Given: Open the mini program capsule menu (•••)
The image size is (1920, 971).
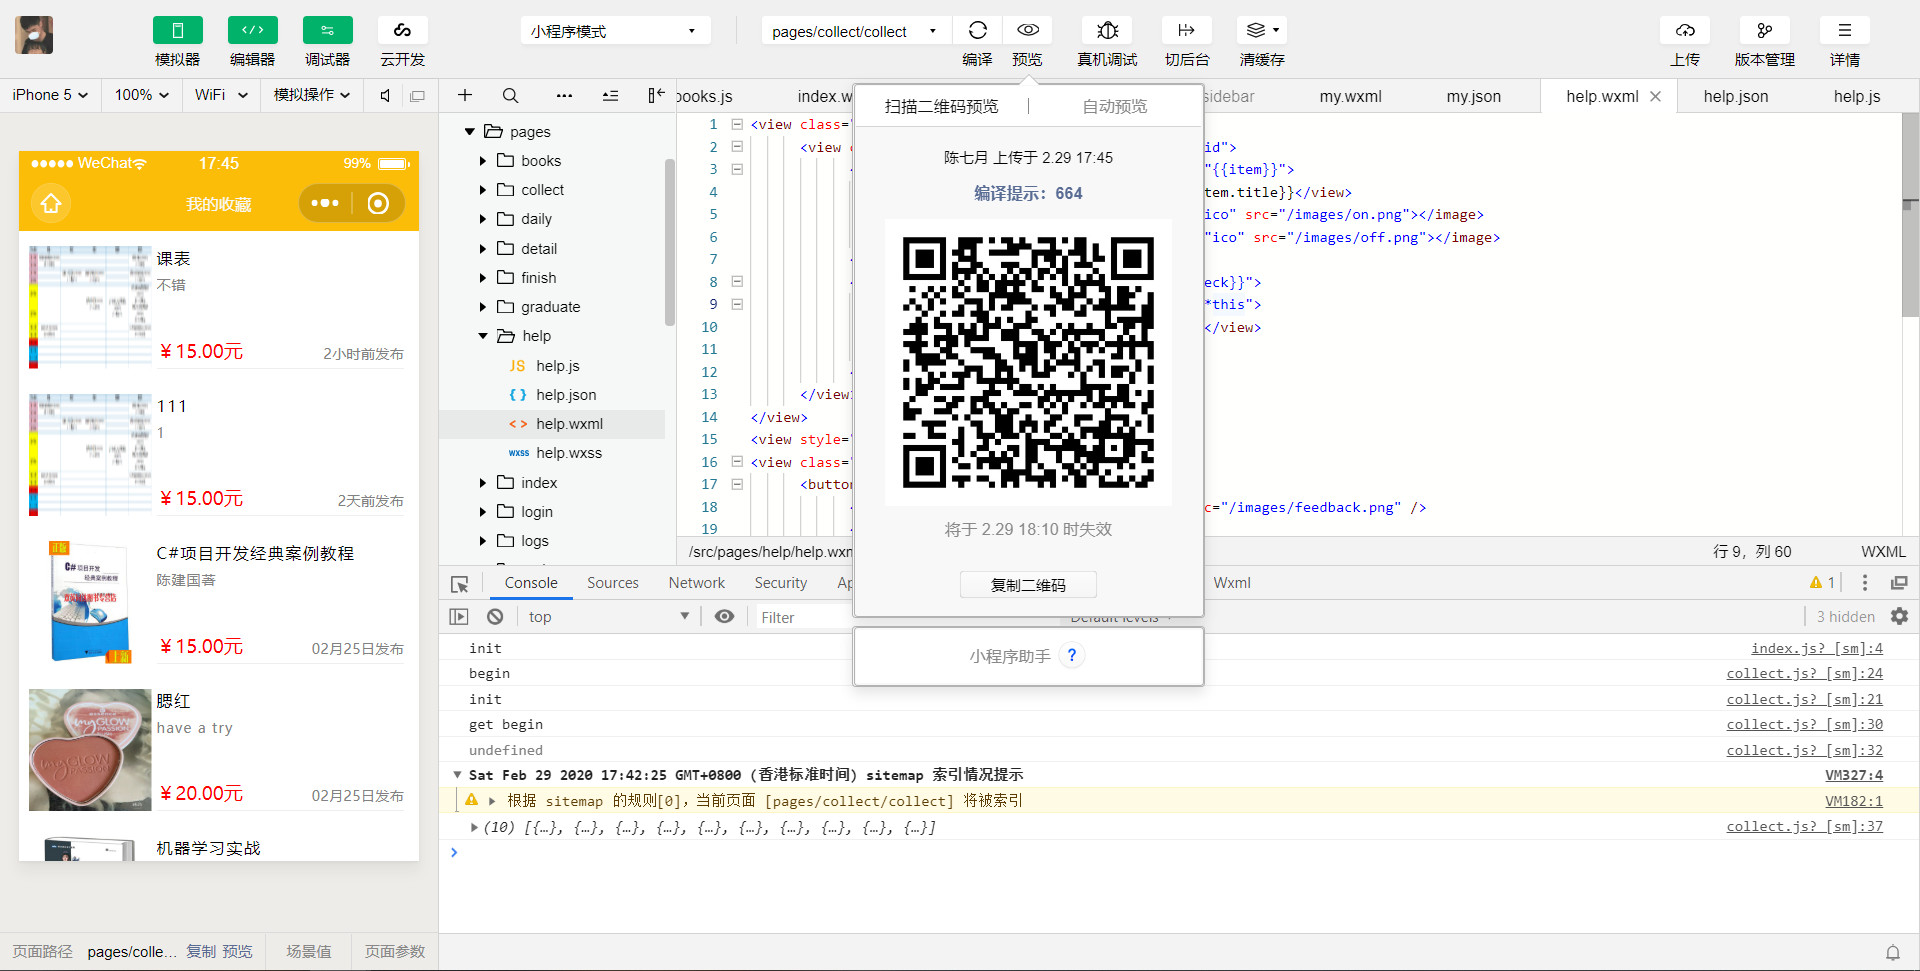Looking at the screenshot, I should [x=325, y=204].
